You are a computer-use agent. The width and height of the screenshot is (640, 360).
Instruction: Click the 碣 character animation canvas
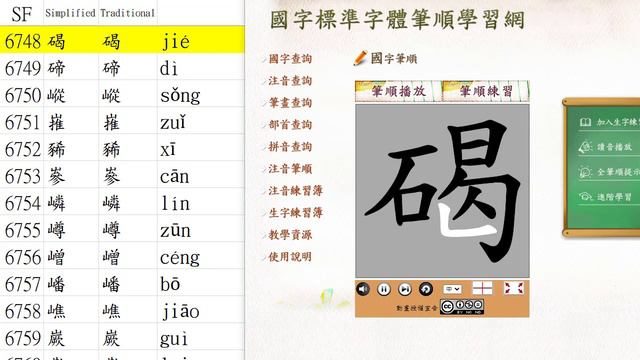442,191
